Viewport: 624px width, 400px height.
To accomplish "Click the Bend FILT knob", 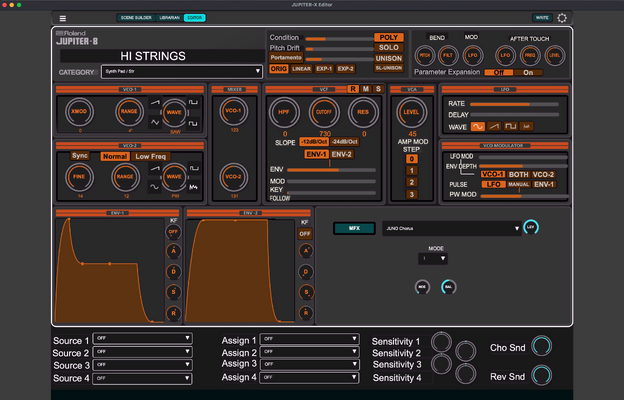I will click(x=448, y=55).
